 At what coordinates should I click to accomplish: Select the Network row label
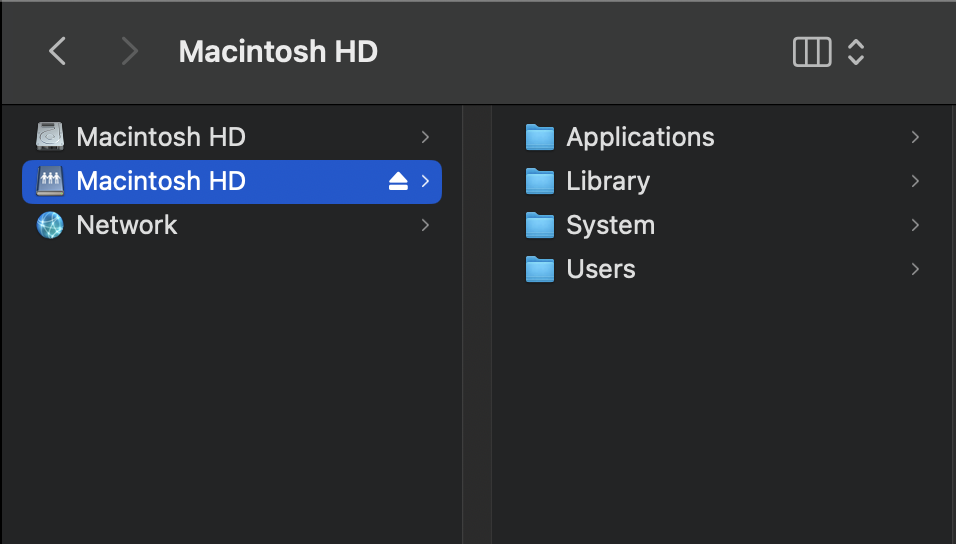pos(127,225)
